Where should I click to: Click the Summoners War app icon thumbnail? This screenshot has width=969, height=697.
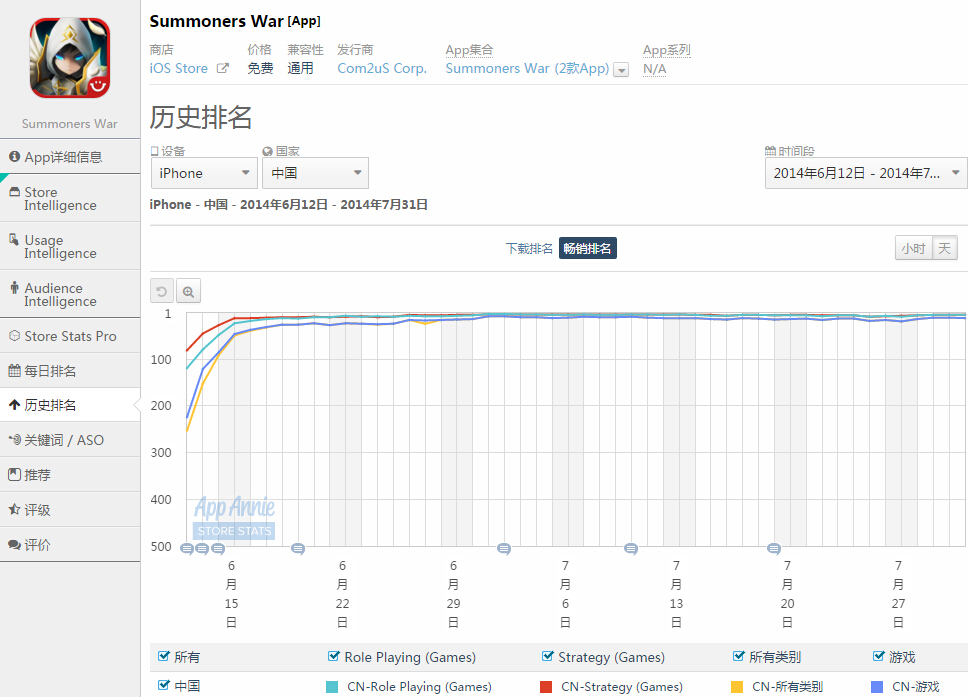70,57
